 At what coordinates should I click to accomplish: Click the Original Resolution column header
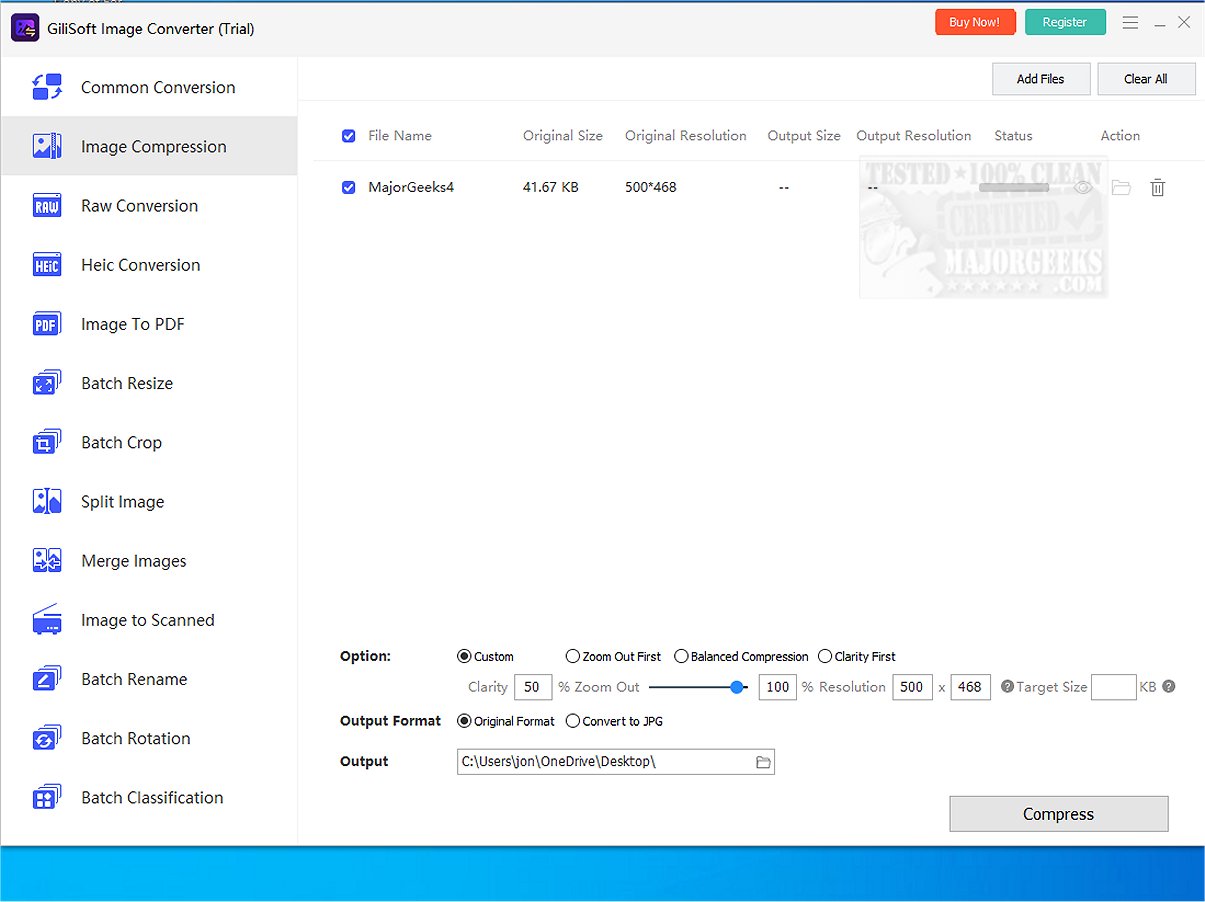point(686,136)
